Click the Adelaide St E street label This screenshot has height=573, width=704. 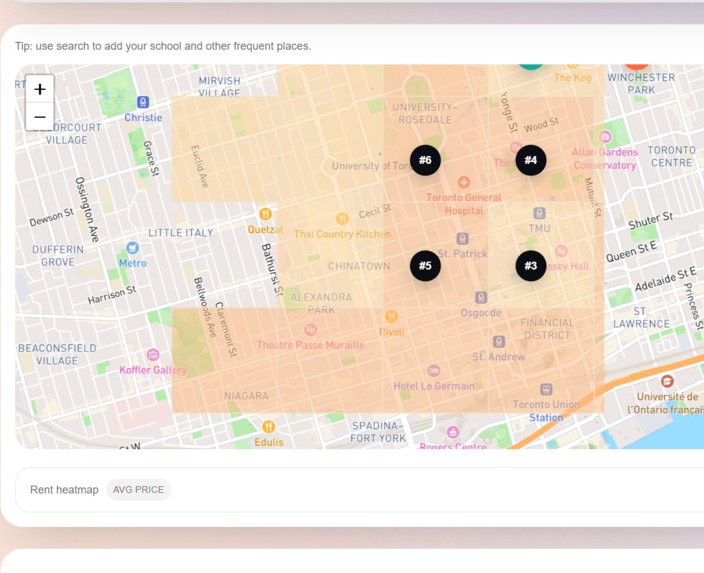(665, 278)
